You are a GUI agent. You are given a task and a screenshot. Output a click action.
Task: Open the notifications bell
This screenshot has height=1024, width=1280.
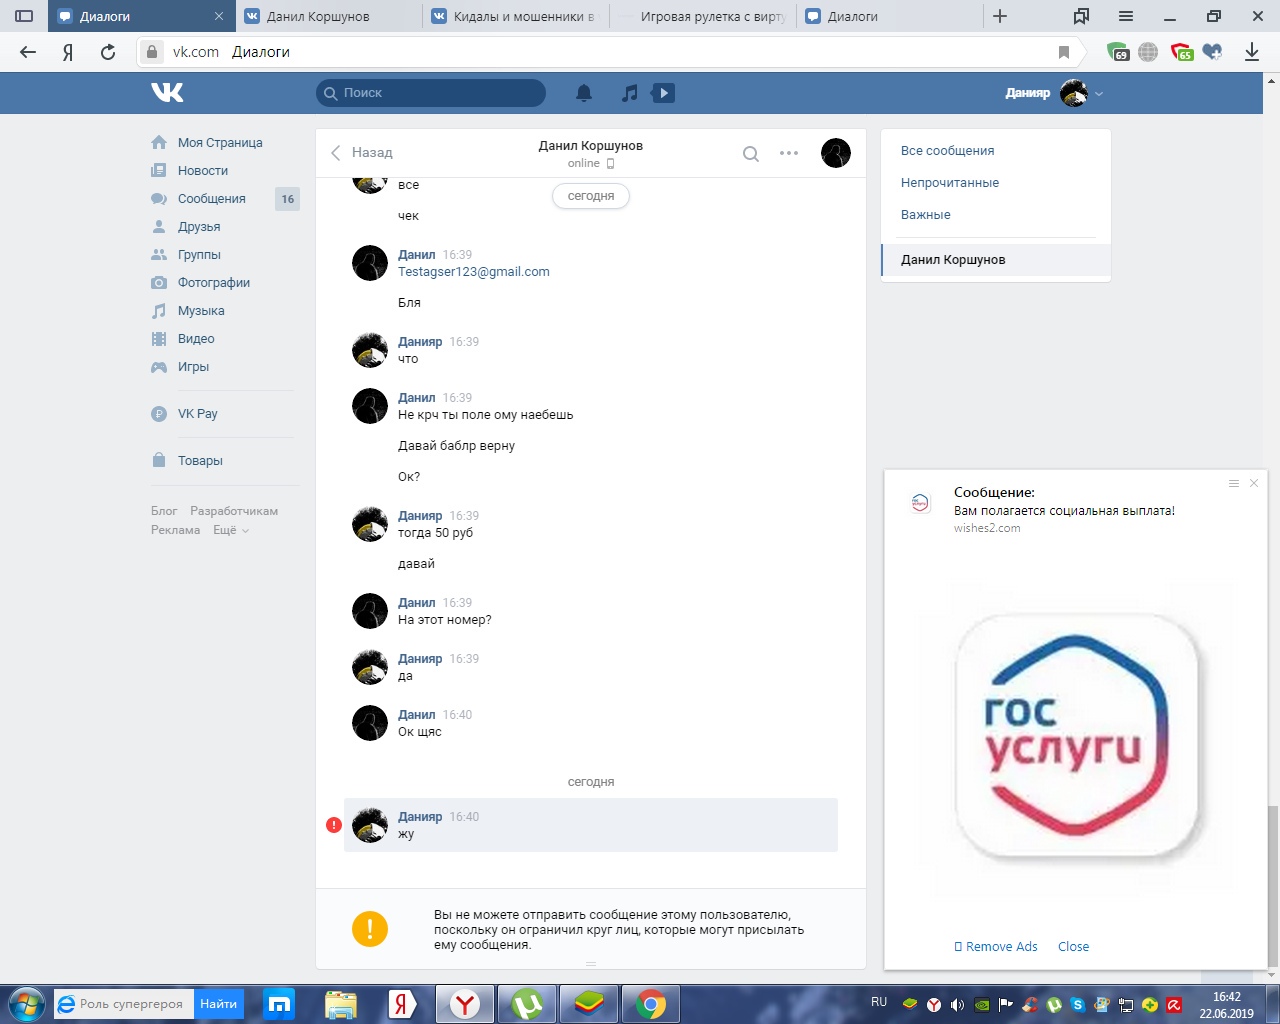(584, 93)
